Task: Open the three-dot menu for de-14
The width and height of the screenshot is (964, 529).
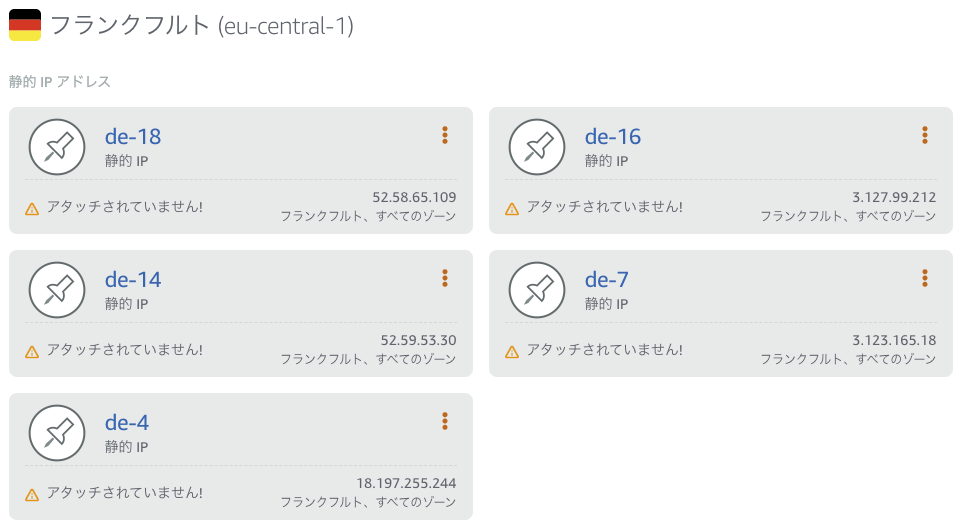Action: click(x=445, y=278)
